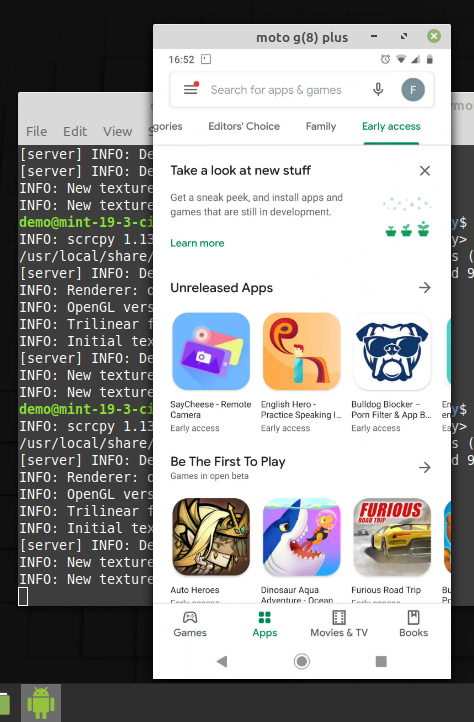Viewport: 474px width, 722px height.
Task: Click the Search for apps & games field
Action: pos(276,90)
